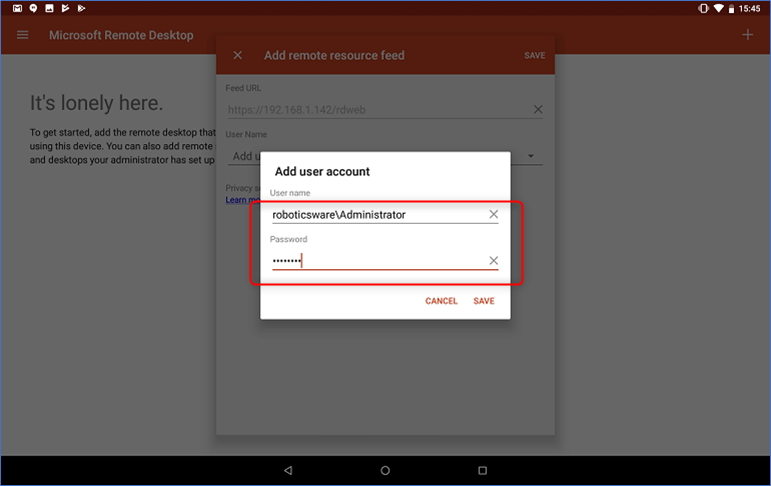The width and height of the screenshot is (771, 486).
Task: Open second Play Store notification icon
Action: (x=81, y=8)
